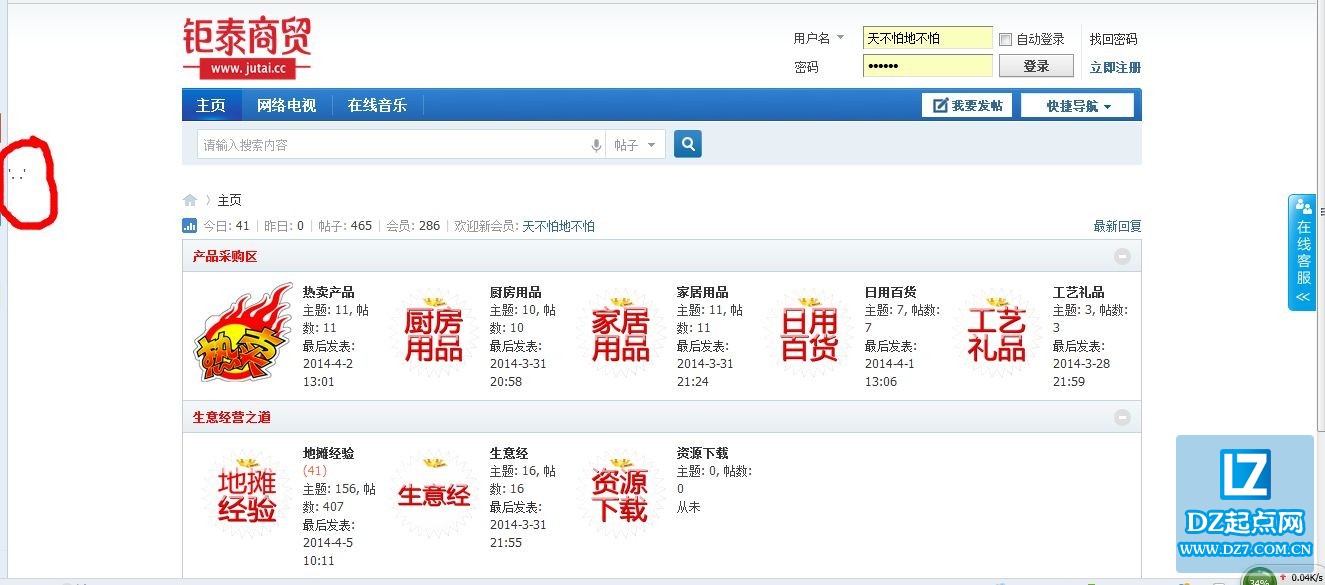Screen dimensions: 1325x585
Task: Open the 资源下载 forum title
Action: [702, 453]
